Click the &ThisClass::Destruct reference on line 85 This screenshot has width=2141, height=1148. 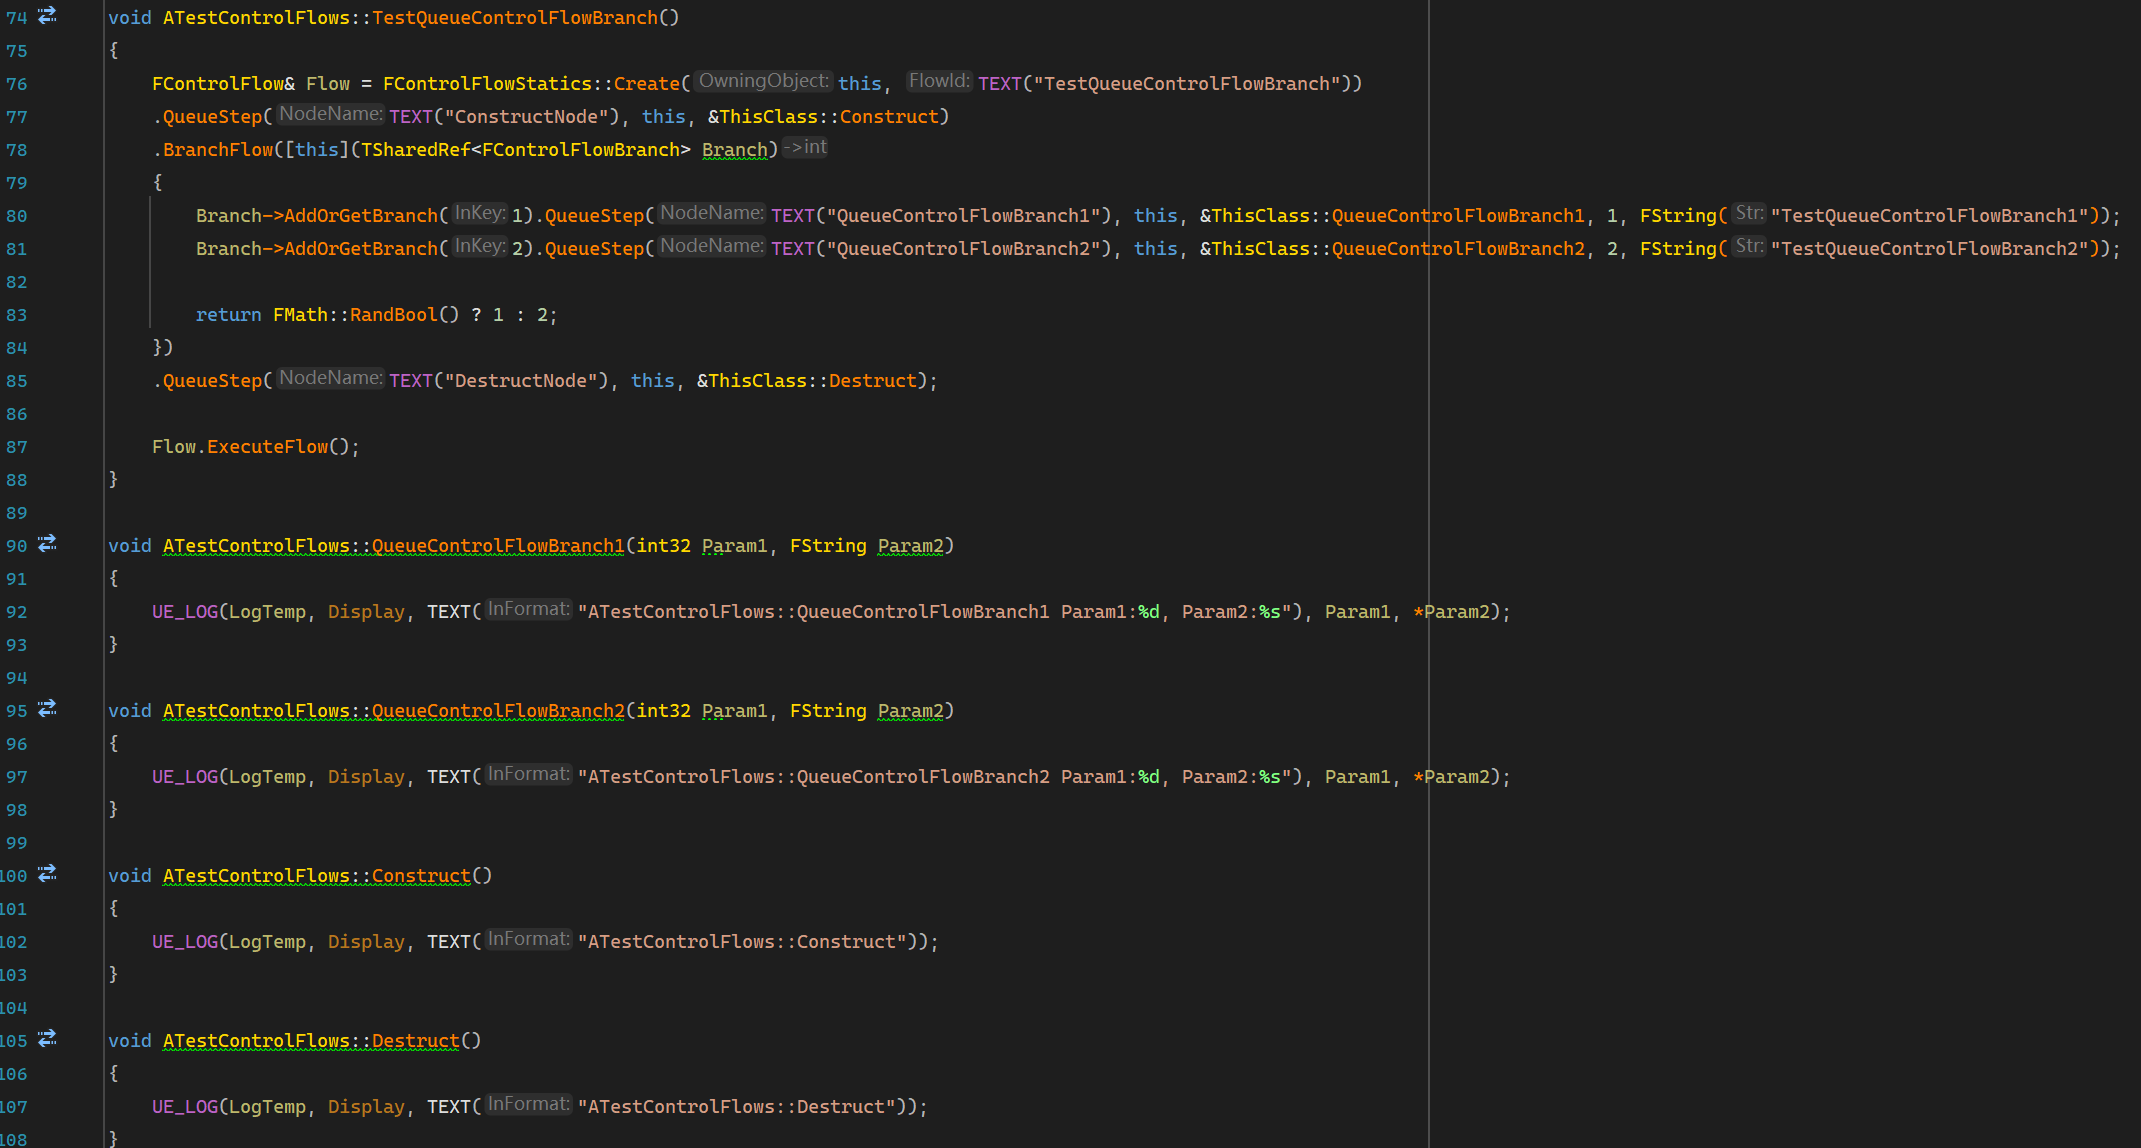click(806, 381)
